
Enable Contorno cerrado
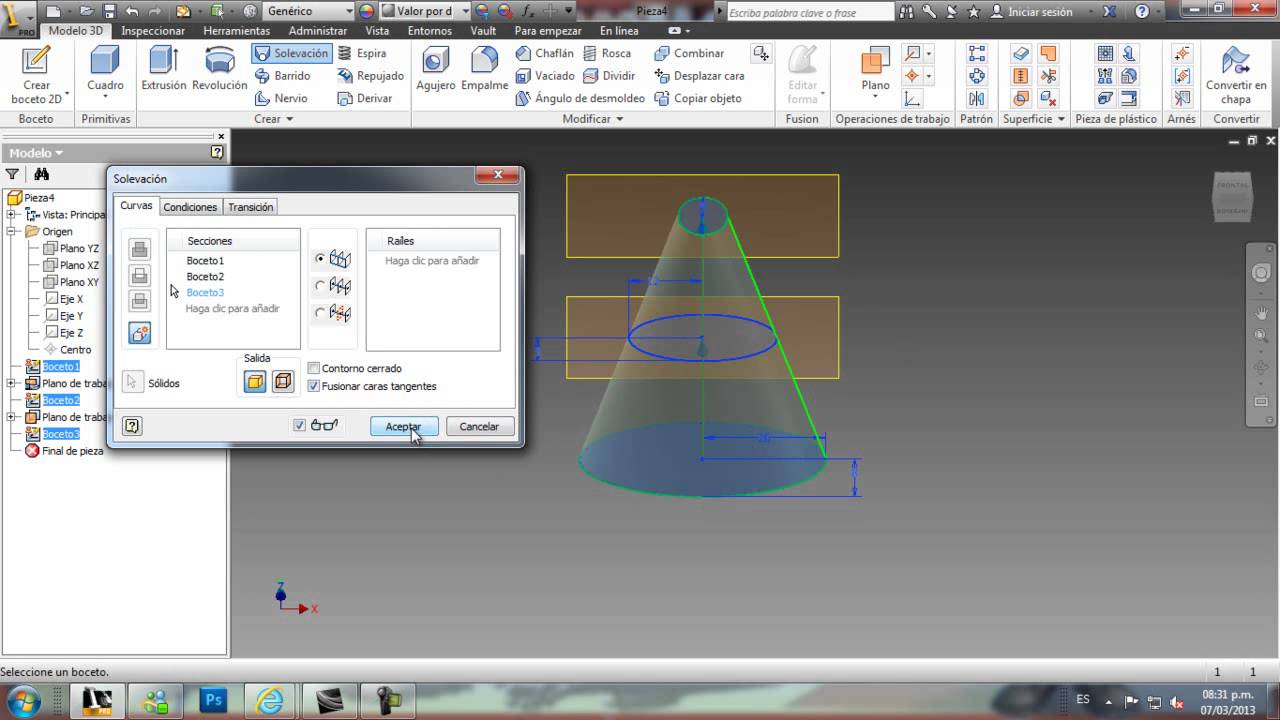315,368
